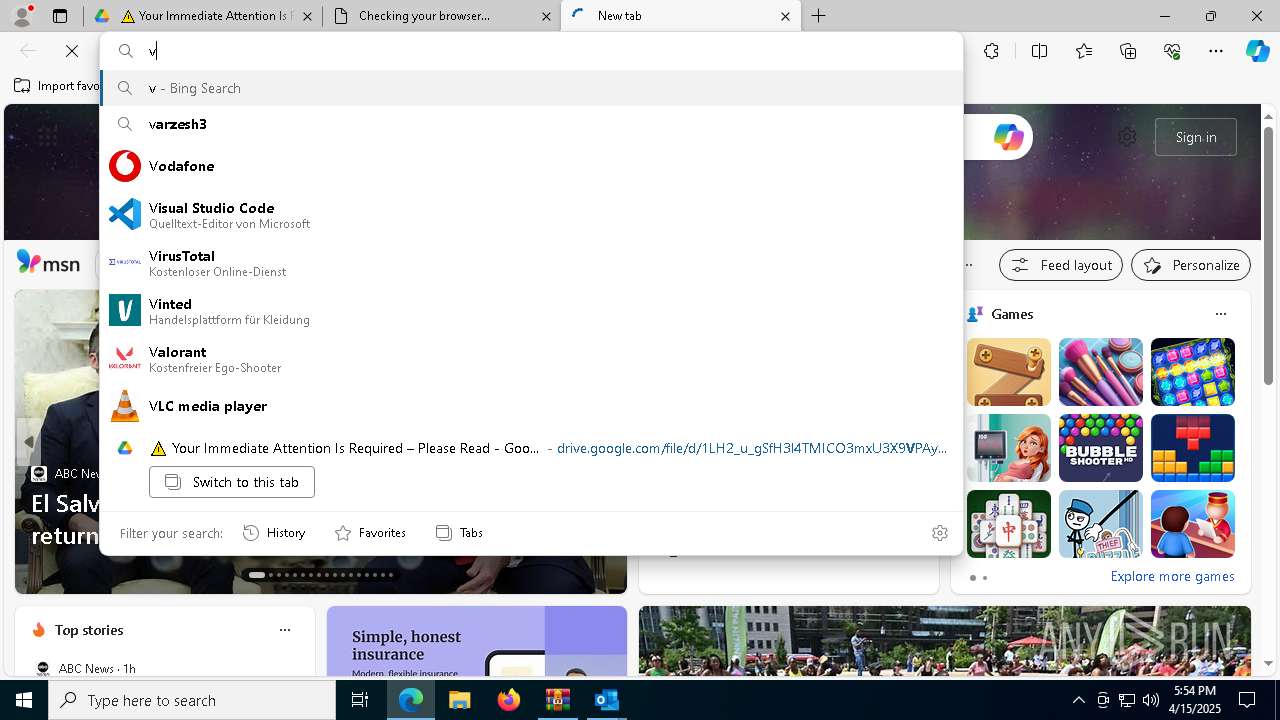
Task: Open a new tab with plus
Action: click(818, 16)
